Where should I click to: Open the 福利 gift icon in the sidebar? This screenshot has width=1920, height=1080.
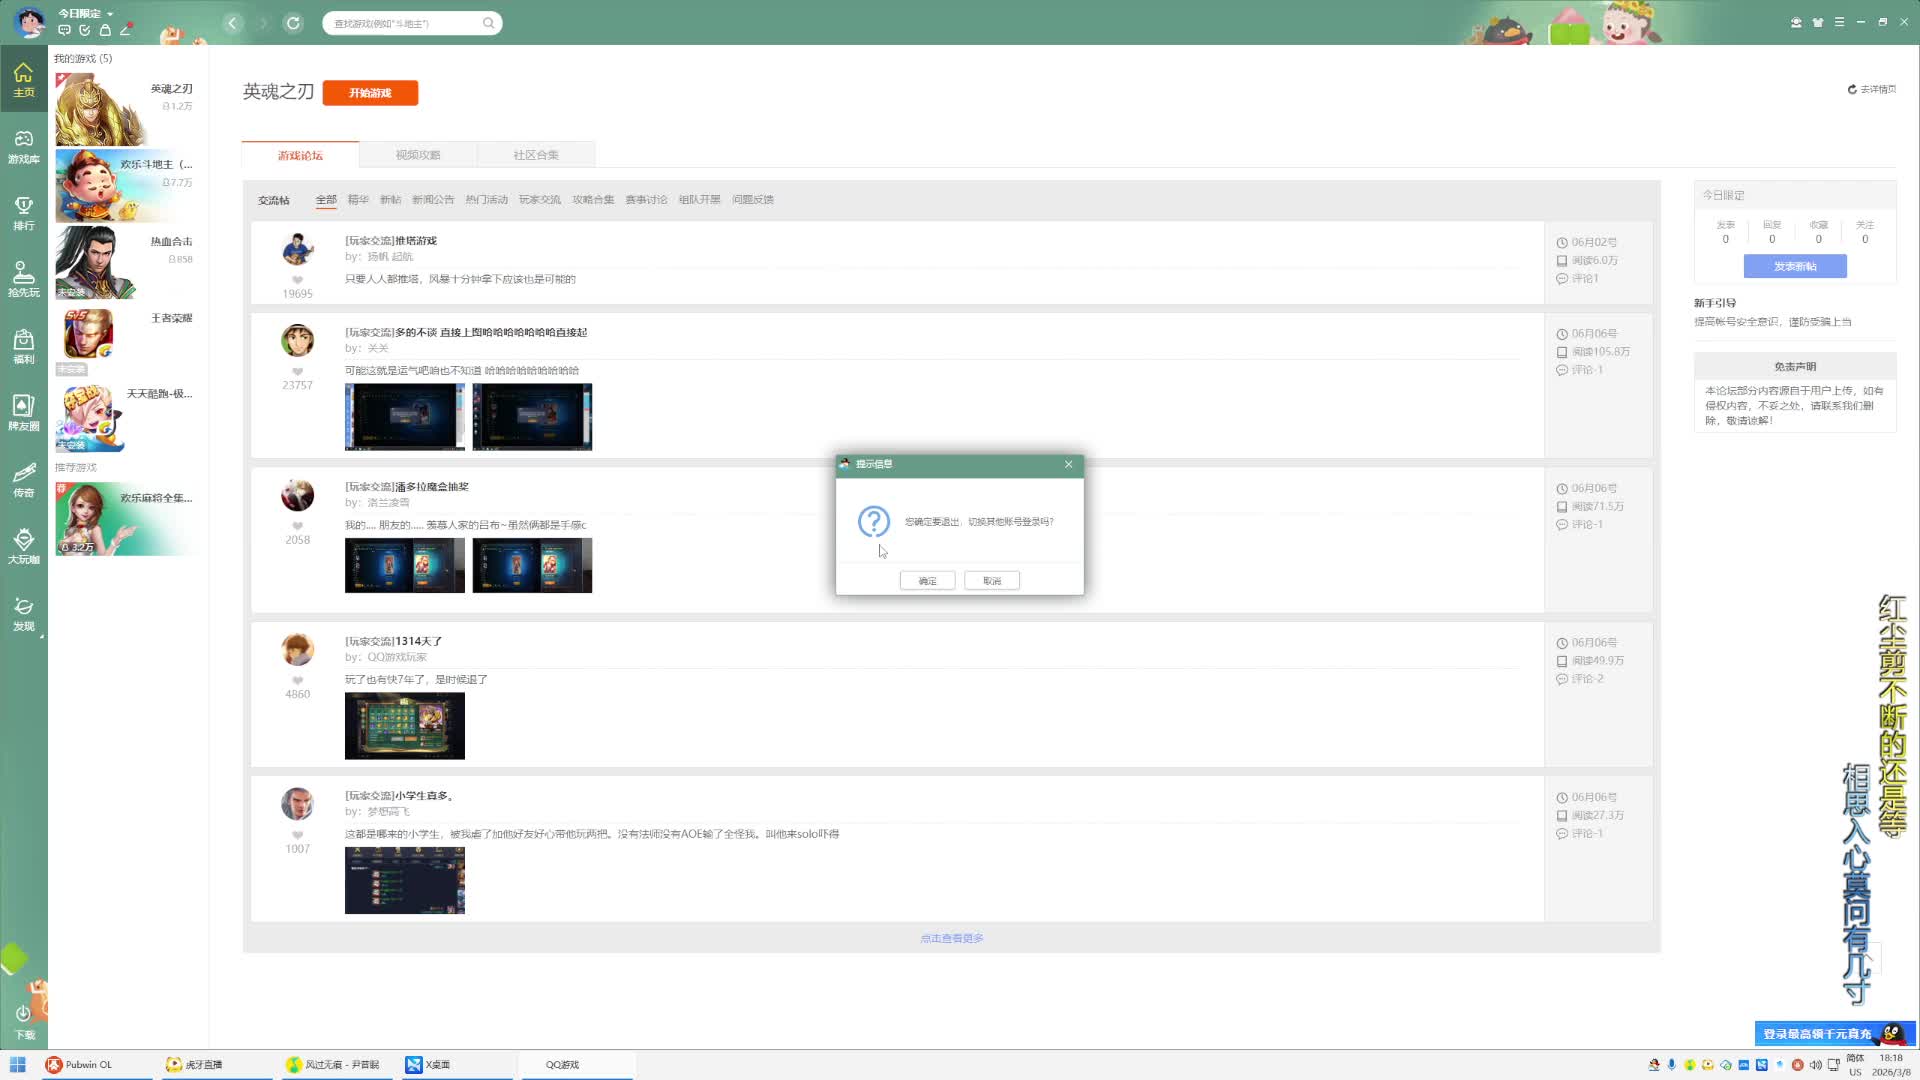[x=23, y=346]
